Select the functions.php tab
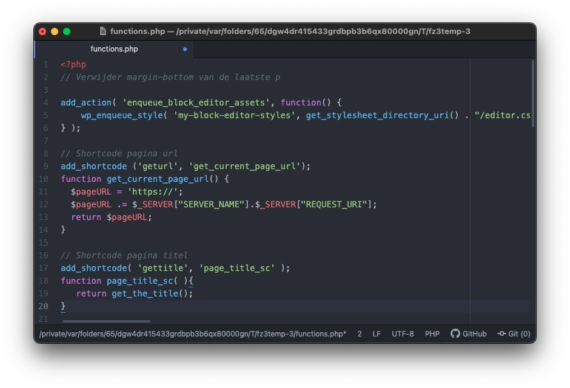 (x=114, y=49)
